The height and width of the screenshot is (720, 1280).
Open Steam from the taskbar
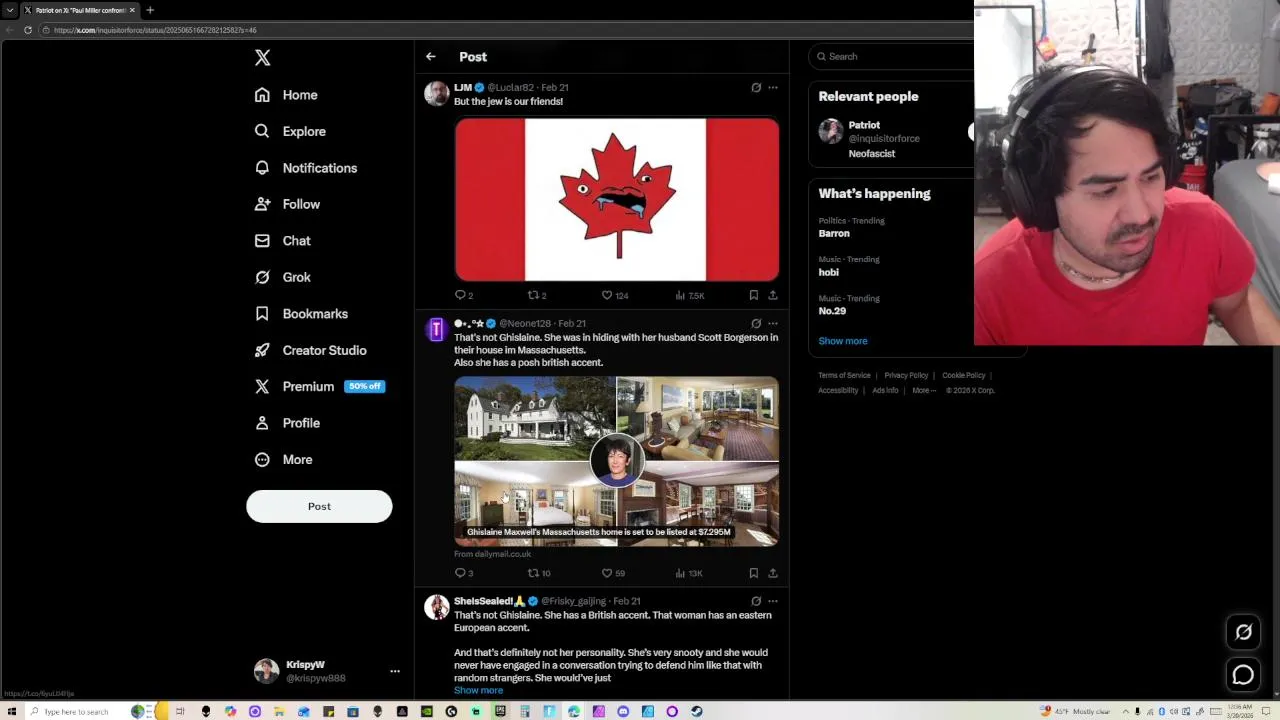pyautogui.click(x=696, y=712)
